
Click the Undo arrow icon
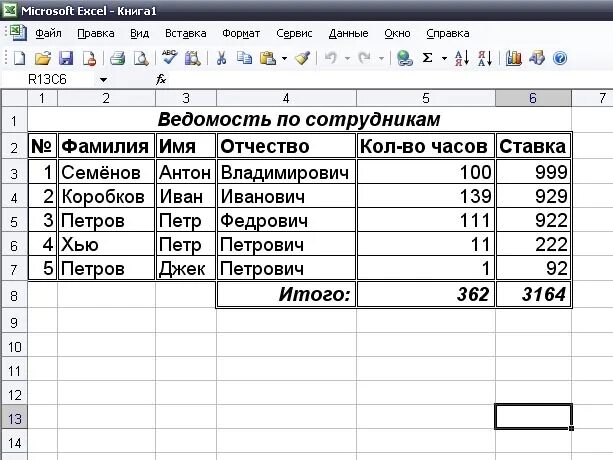(x=331, y=59)
